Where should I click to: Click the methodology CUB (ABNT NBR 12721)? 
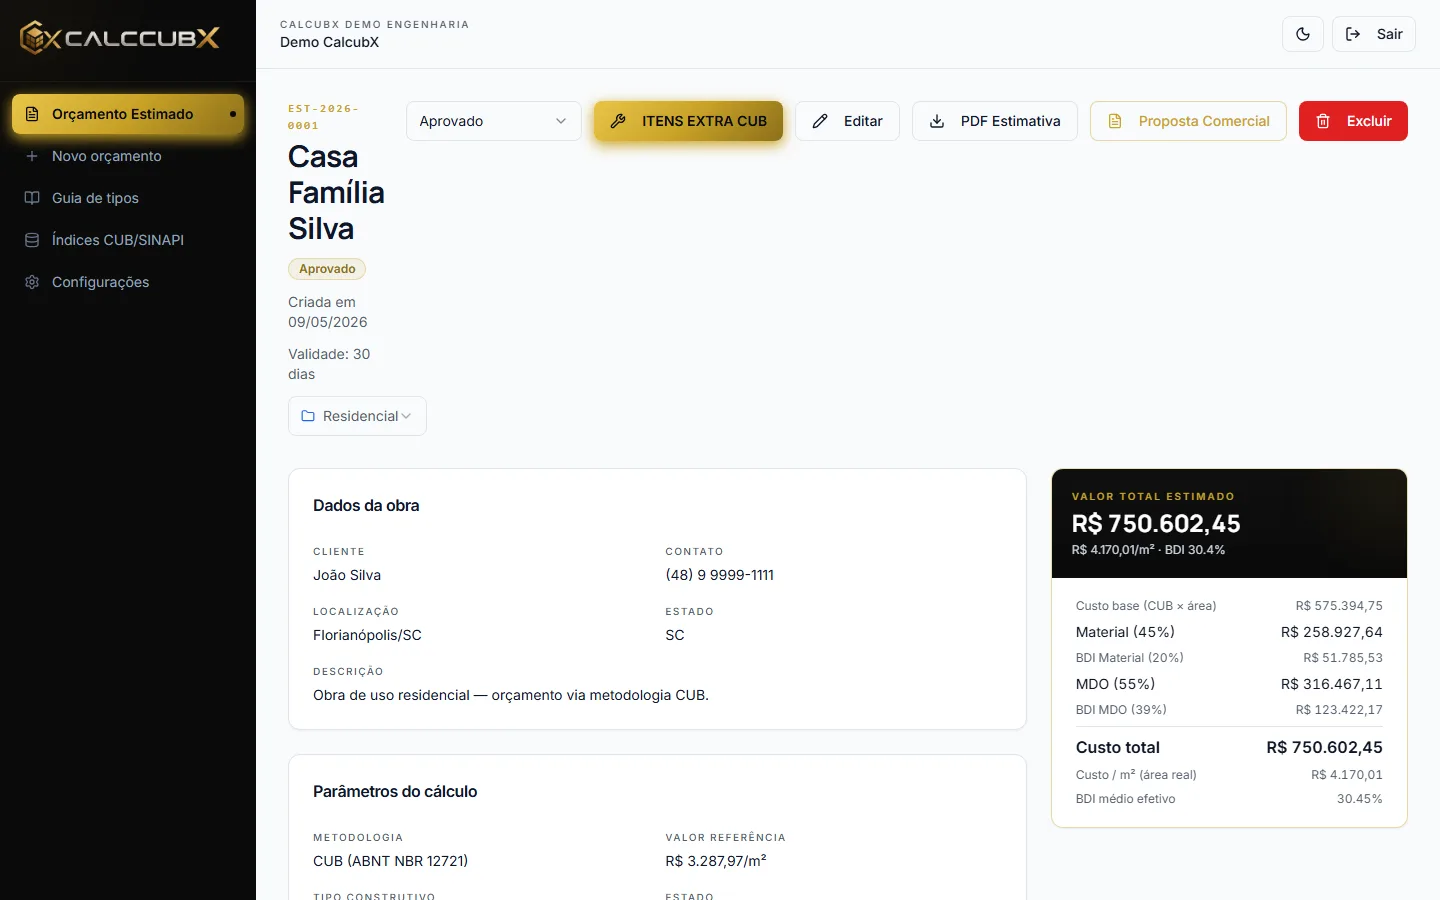point(390,861)
